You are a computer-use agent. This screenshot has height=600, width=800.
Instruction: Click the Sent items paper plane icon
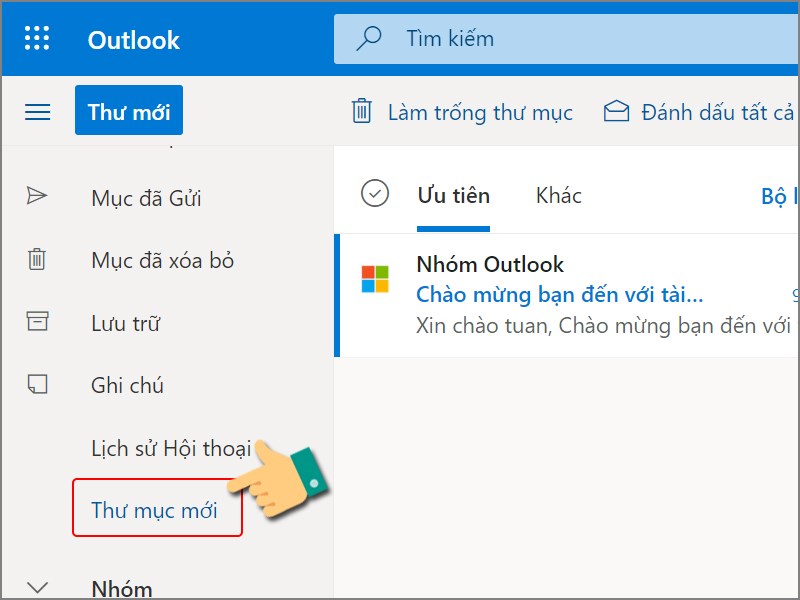point(37,197)
